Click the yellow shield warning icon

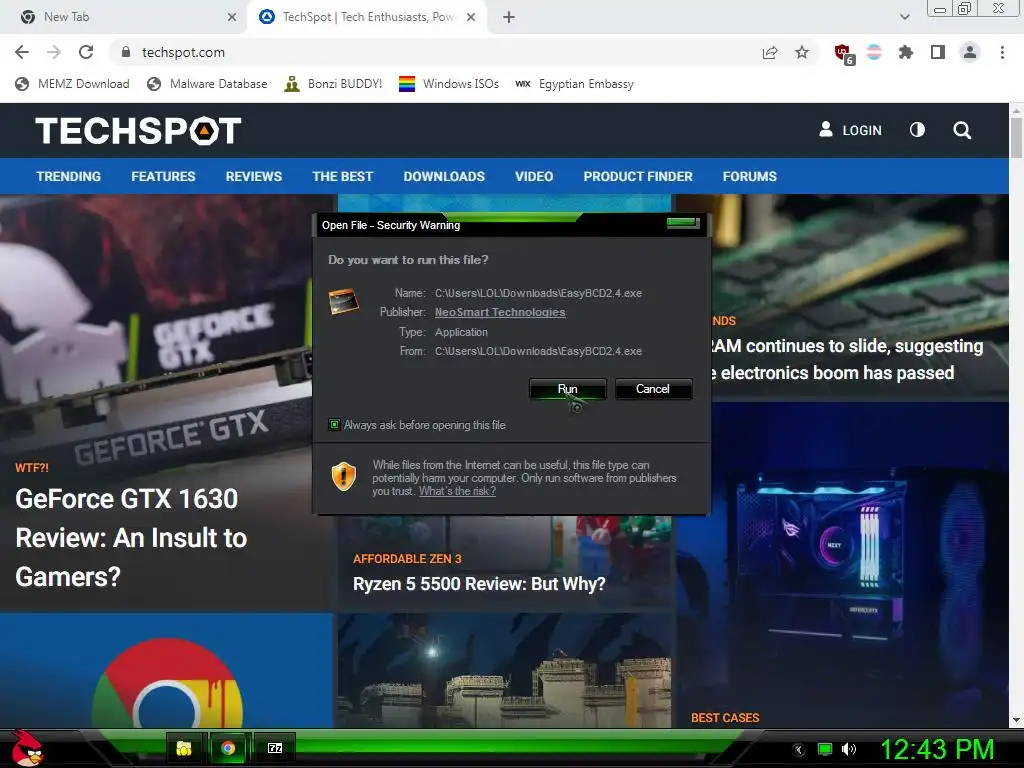(344, 477)
